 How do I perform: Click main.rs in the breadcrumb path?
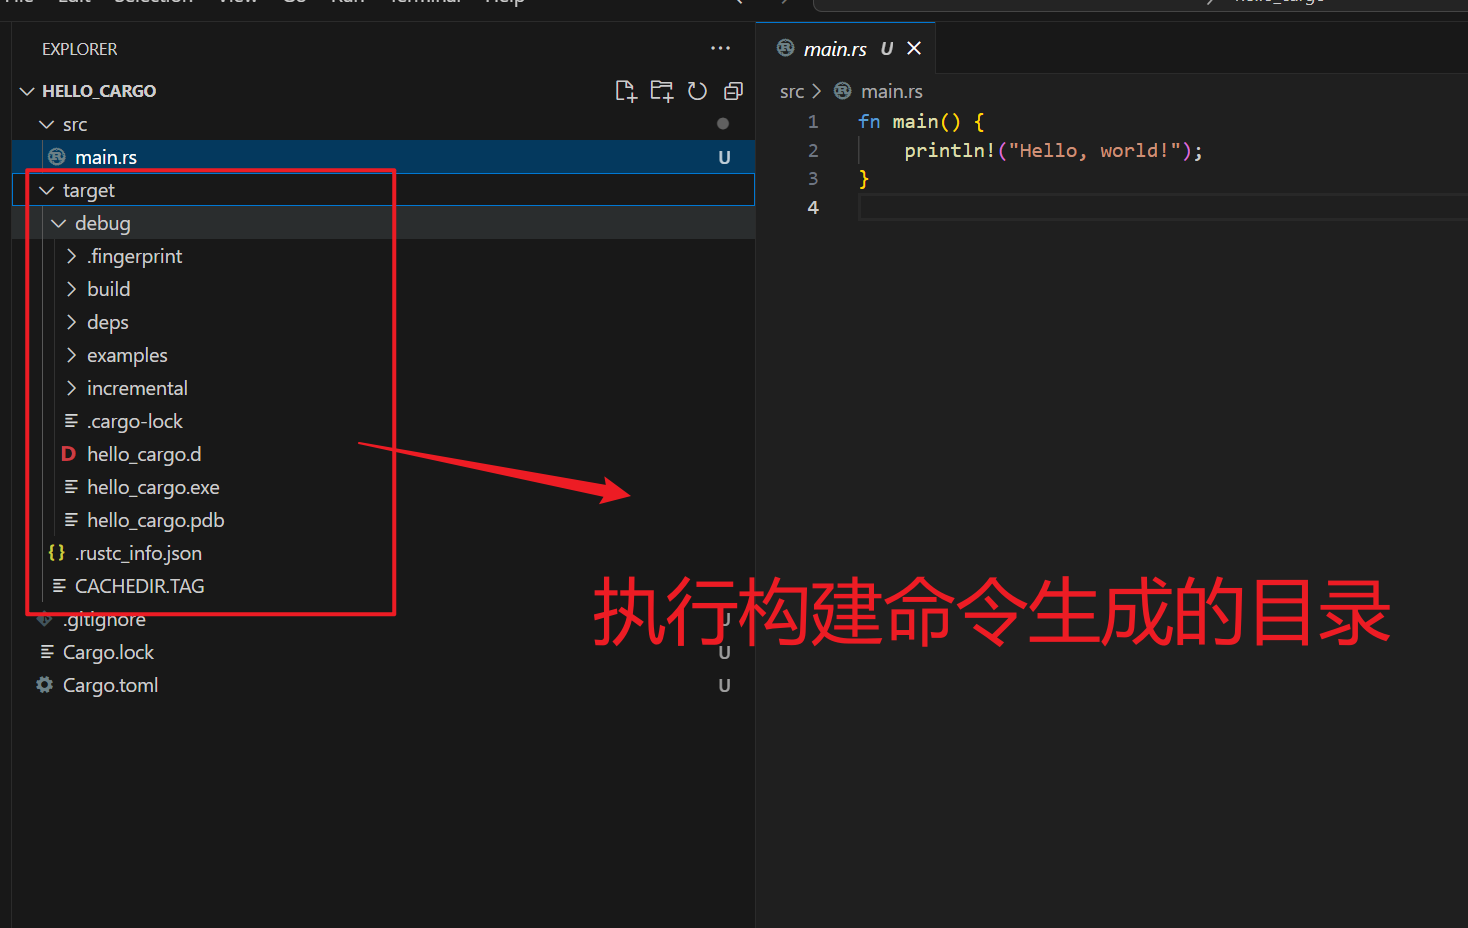pos(891,92)
